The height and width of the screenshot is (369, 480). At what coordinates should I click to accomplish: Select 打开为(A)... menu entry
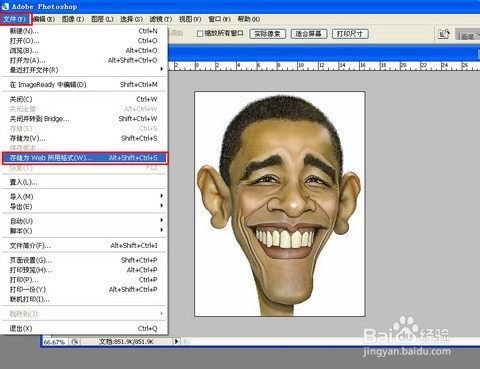(x=84, y=60)
